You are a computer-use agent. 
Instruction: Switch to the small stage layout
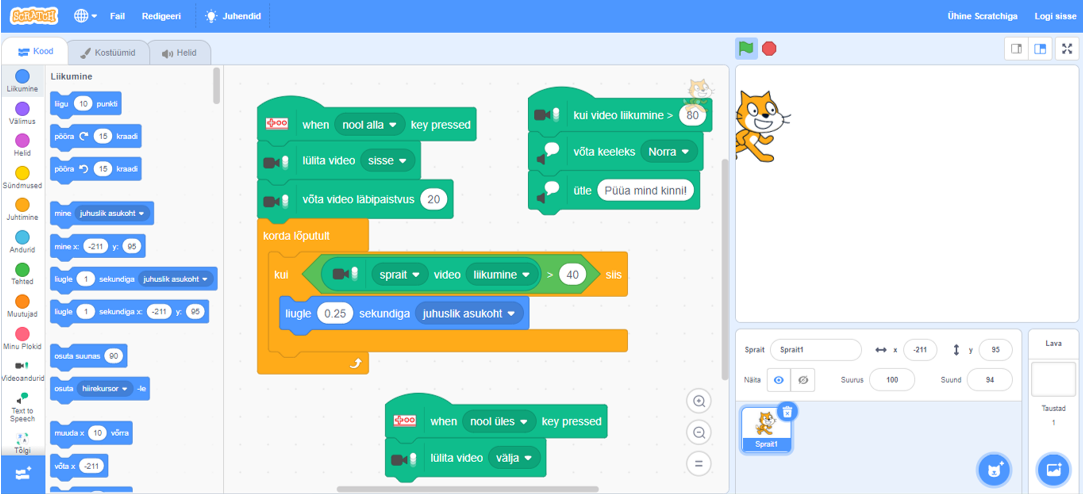(1017, 48)
